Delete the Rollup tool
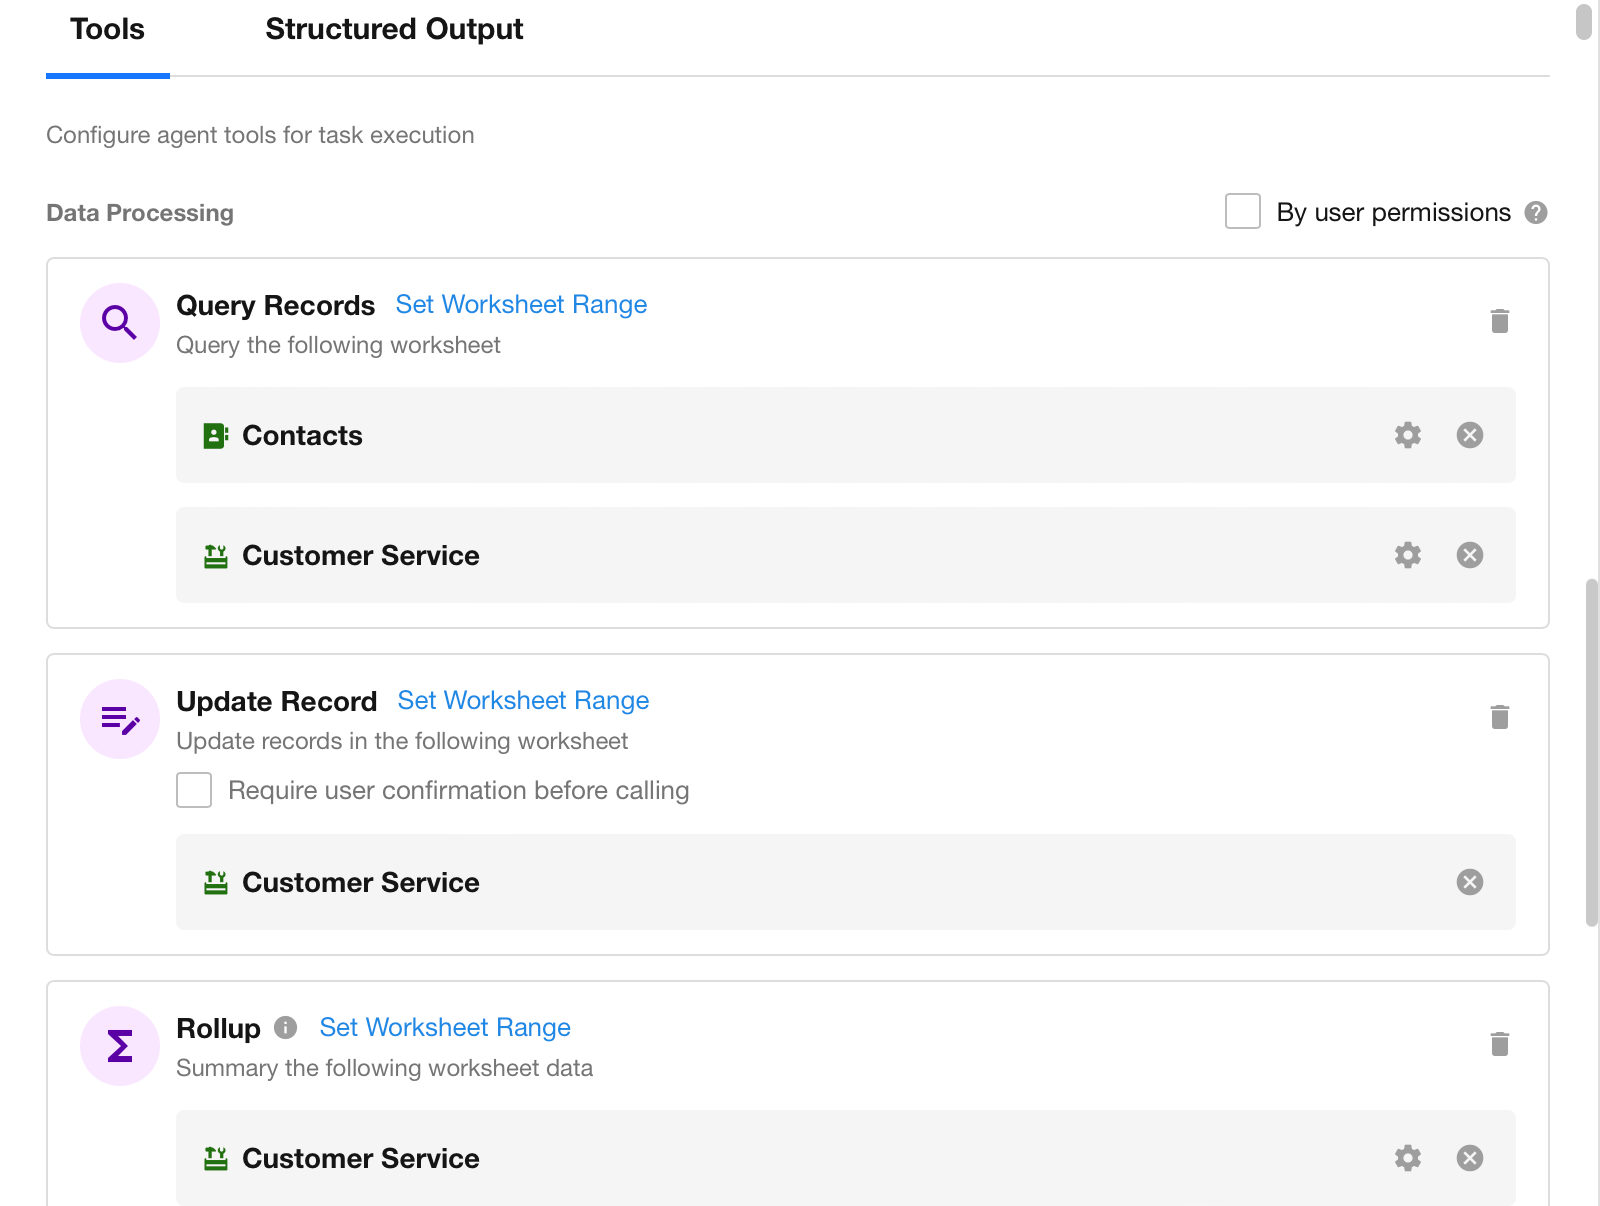1600x1206 pixels. (1499, 1044)
